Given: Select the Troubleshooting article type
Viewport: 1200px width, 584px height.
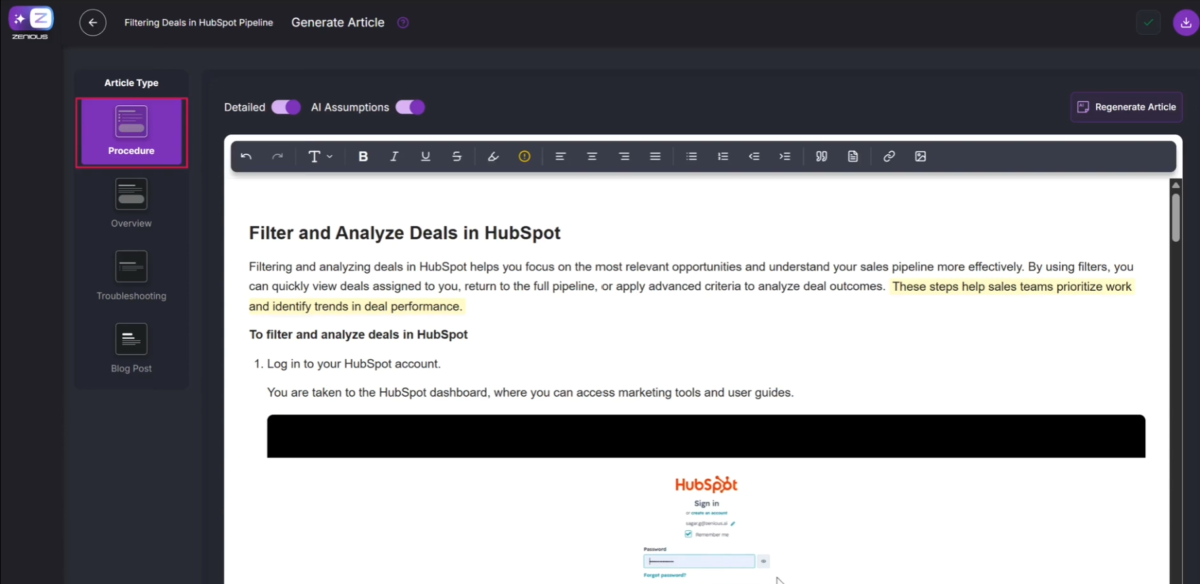Looking at the screenshot, I should tap(131, 276).
